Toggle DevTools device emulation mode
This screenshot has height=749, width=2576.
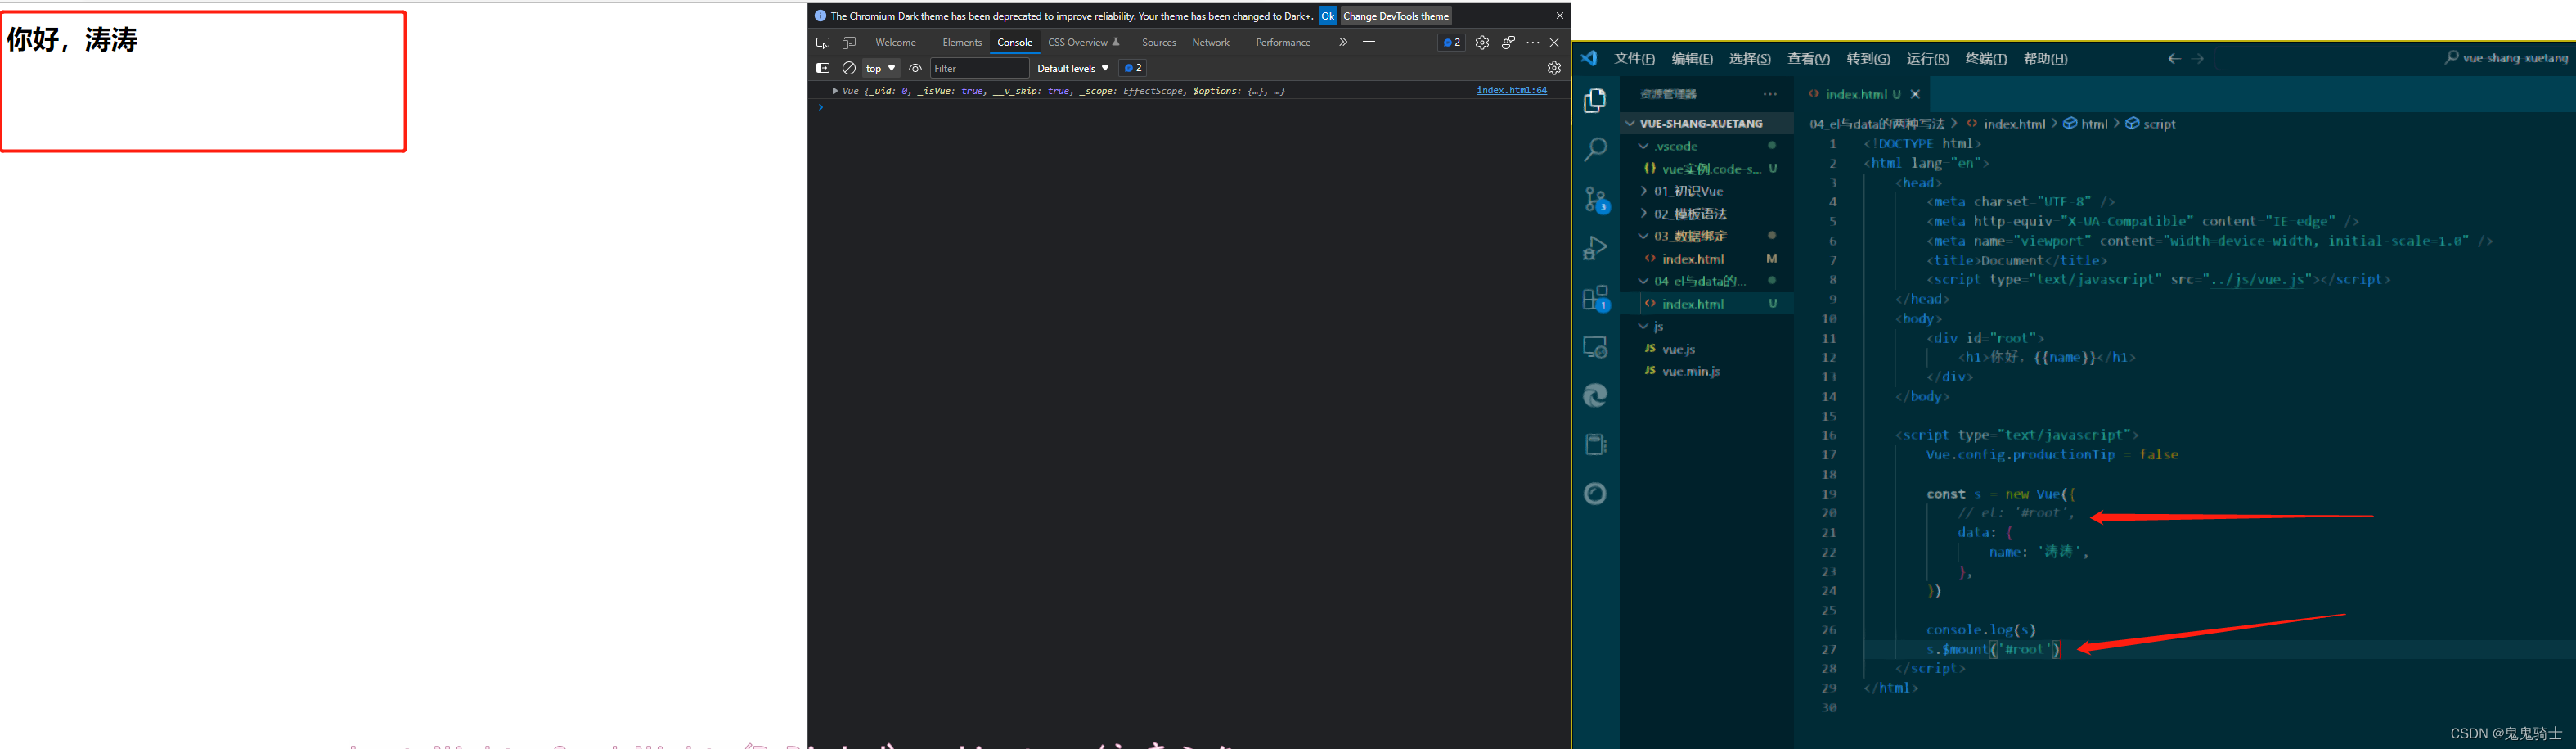tap(849, 42)
